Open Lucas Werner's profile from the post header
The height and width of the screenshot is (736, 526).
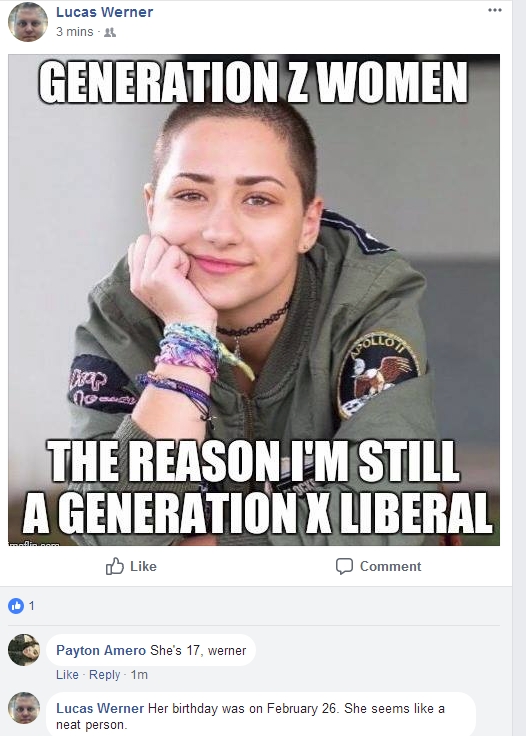pos(104,12)
